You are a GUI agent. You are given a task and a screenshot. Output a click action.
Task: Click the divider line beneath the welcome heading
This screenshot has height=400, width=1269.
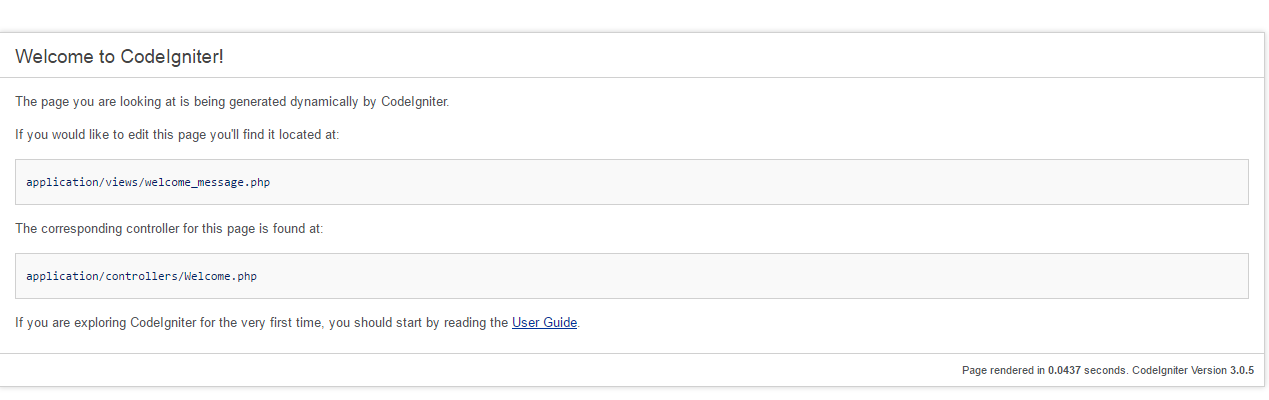pos(632,77)
